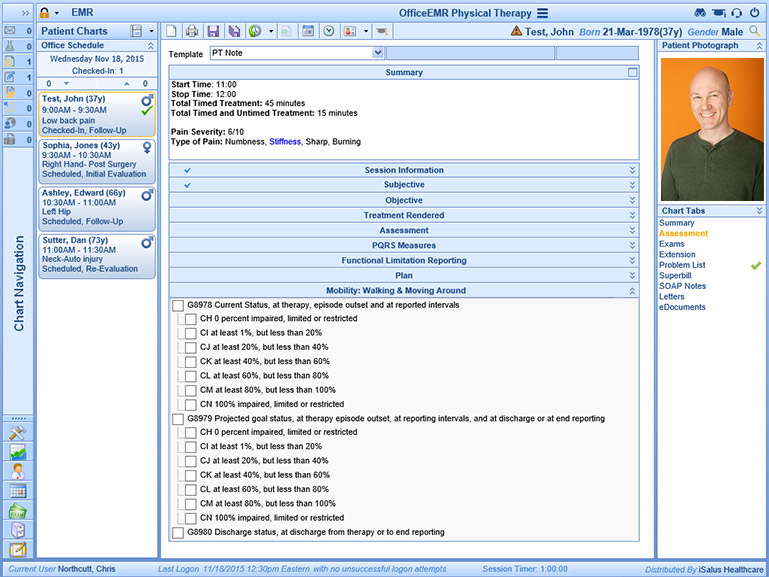Viewport: 769px width, 577px height.
Task: Check G8980 Discharge status checkbox
Action: point(178,533)
